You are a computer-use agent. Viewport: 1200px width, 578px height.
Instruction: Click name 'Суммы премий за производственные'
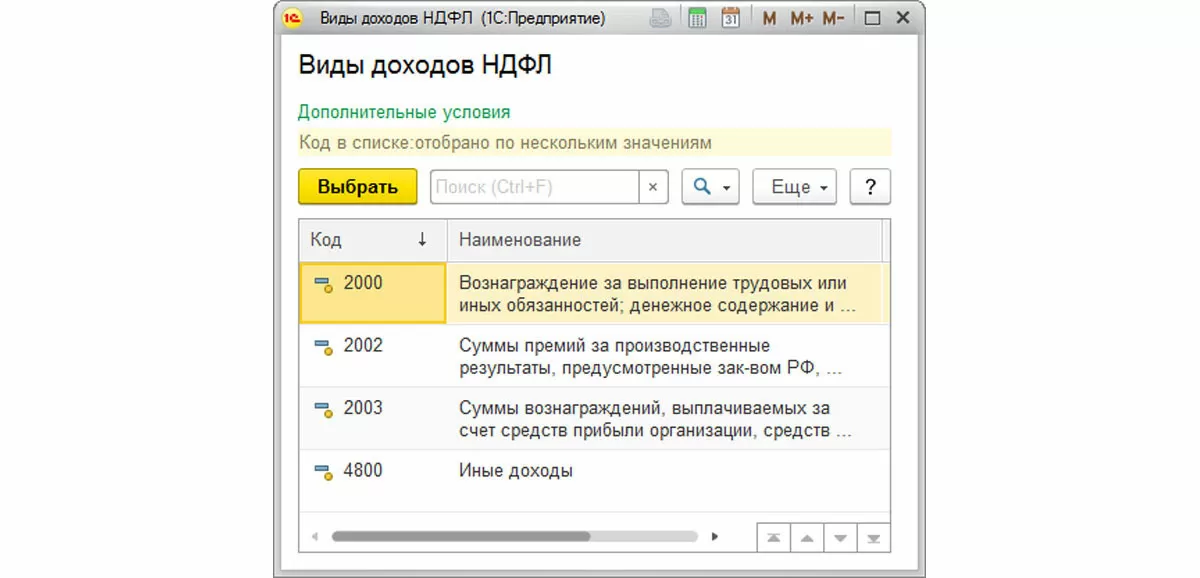(x=614, y=346)
